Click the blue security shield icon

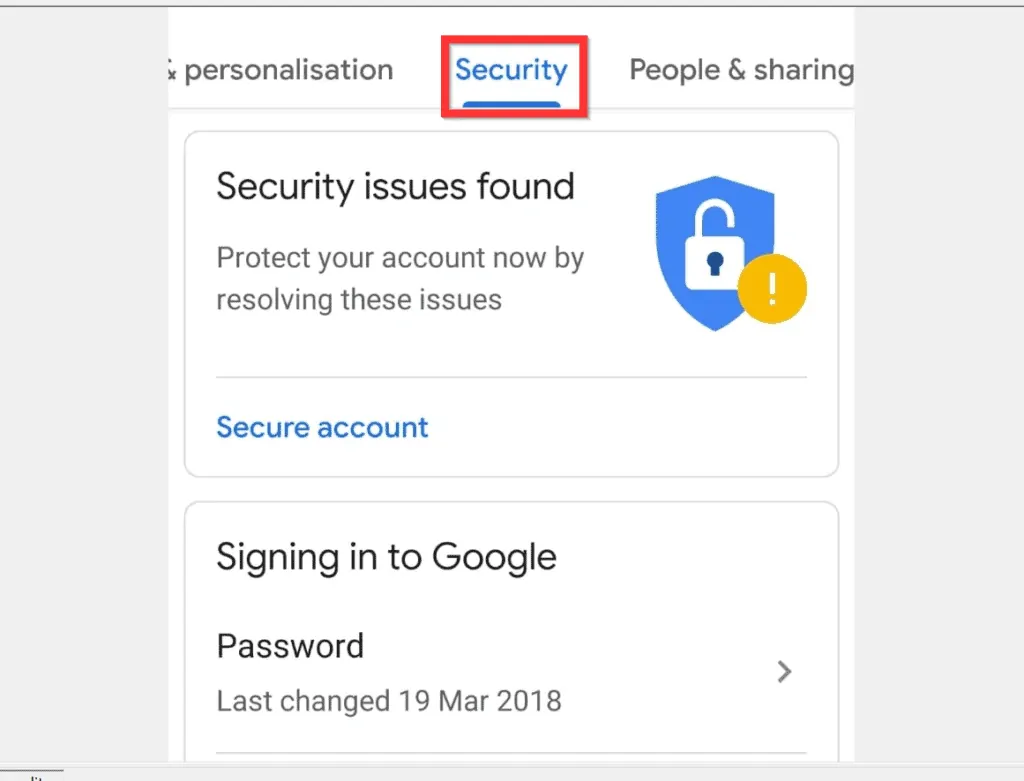pyautogui.click(x=715, y=245)
